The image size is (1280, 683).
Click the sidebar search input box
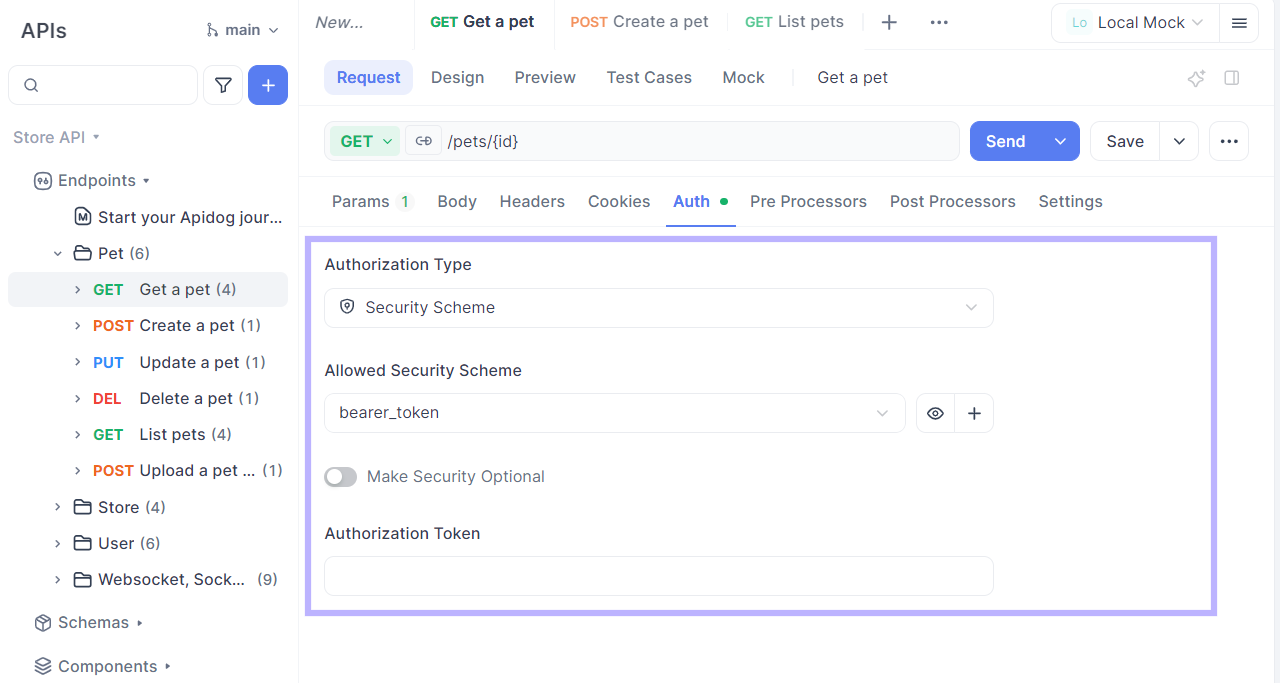tap(103, 85)
